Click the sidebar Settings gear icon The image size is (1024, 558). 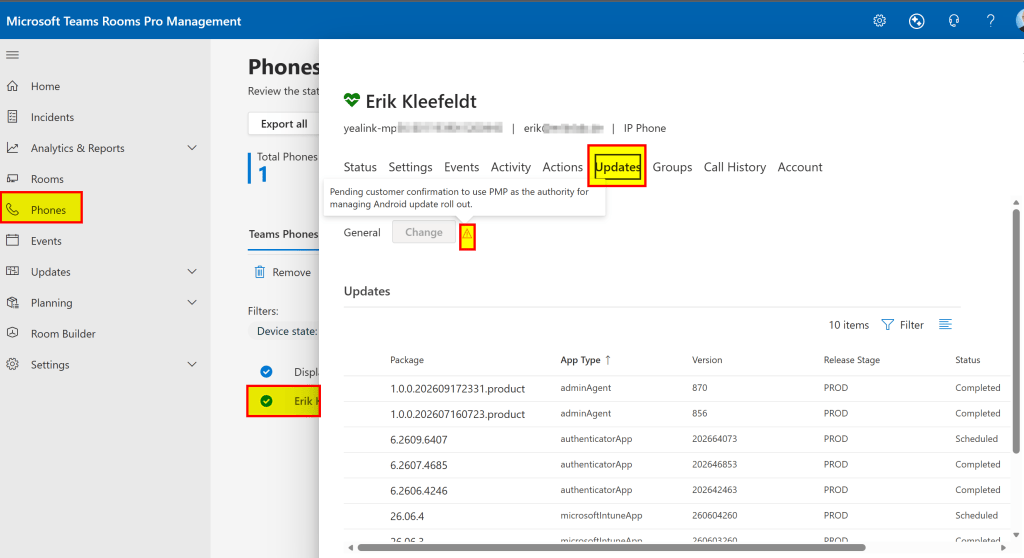pos(12,364)
